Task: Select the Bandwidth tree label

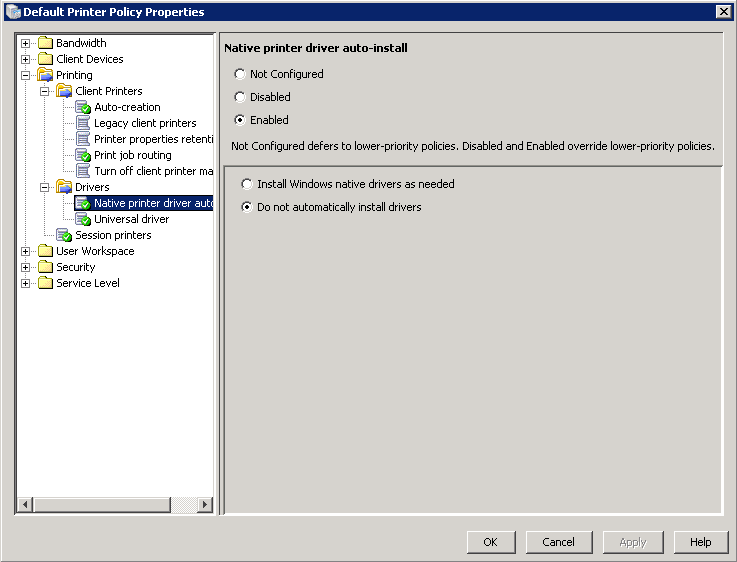Action: click(x=81, y=43)
